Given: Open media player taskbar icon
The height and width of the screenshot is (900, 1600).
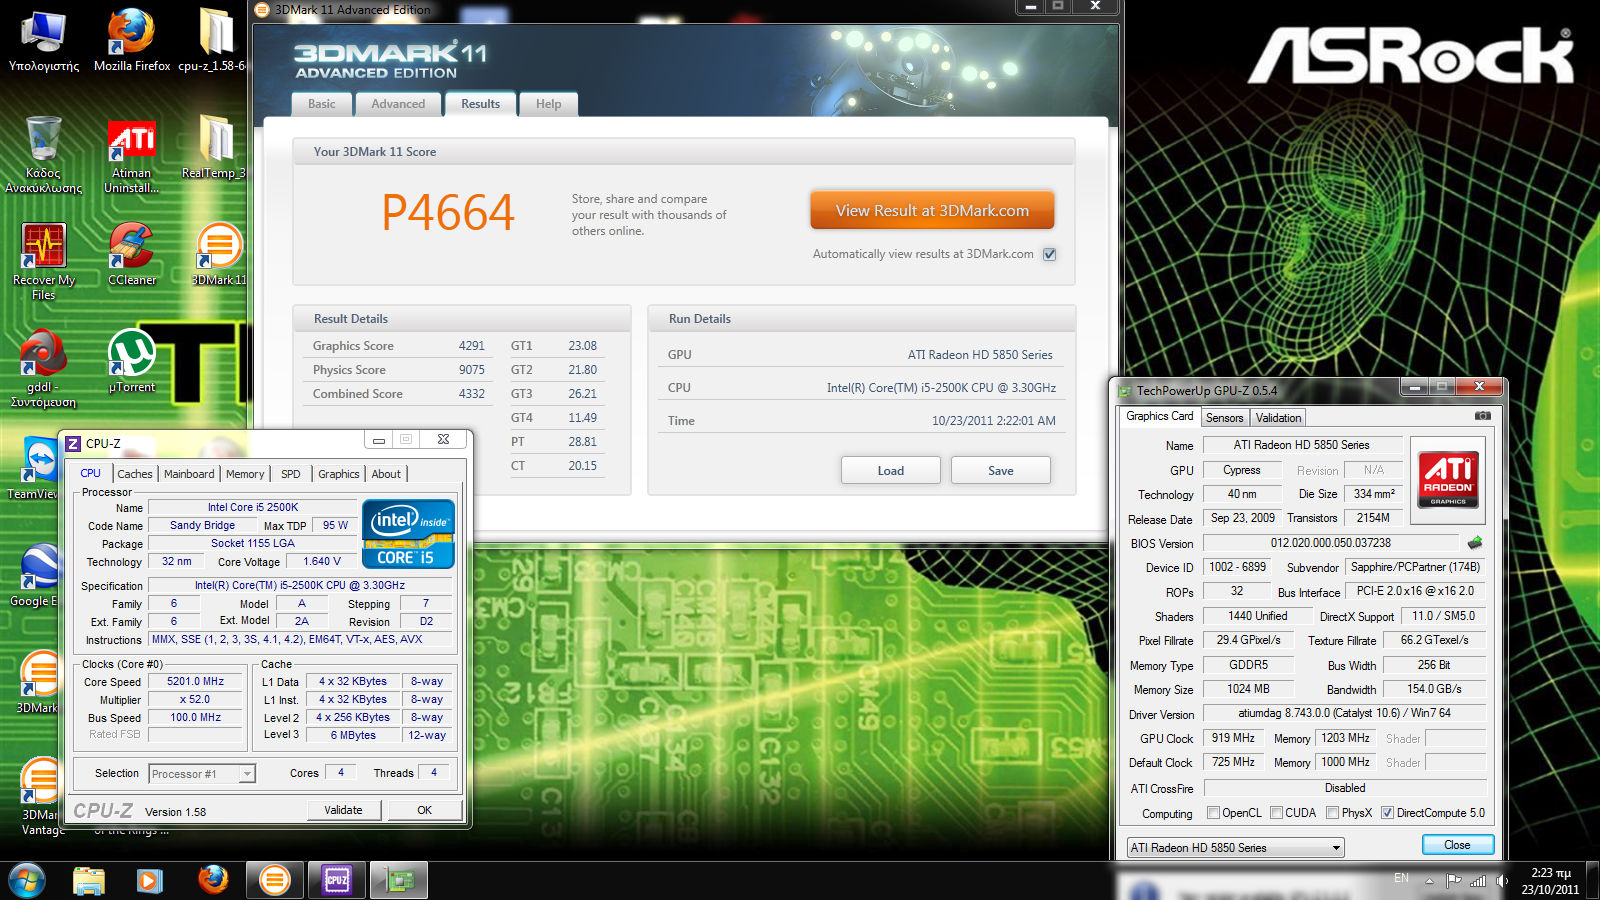Looking at the screenshot, I should click(x=150, y=880).
